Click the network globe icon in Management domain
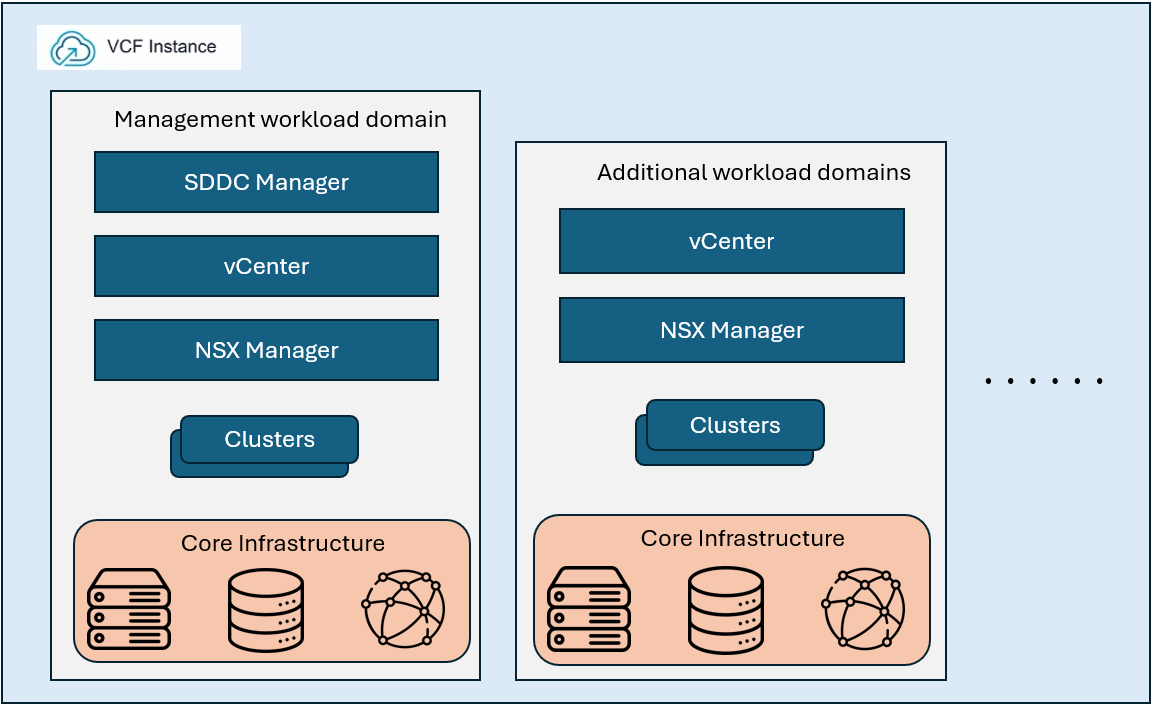 (x=404, y=609)
